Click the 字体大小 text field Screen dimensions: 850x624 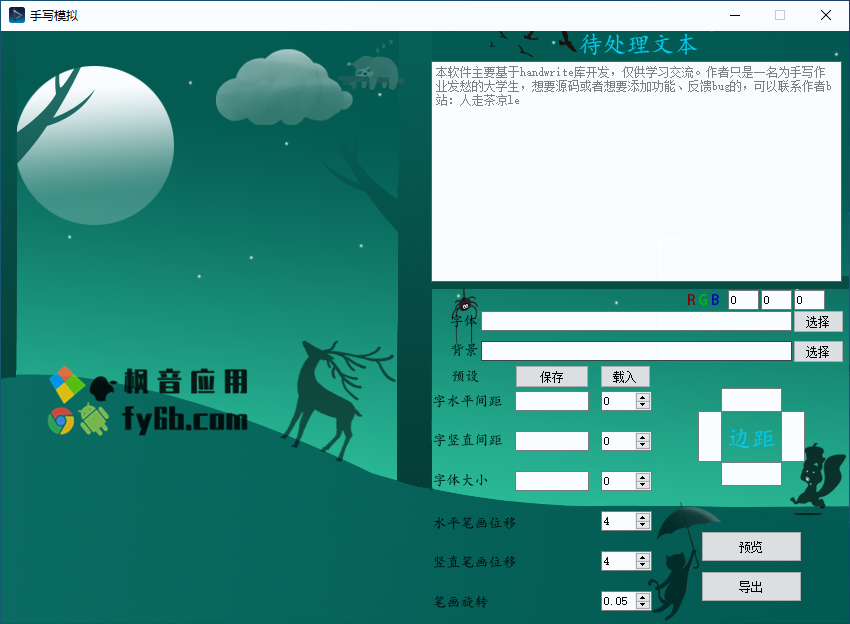point(552,481)
